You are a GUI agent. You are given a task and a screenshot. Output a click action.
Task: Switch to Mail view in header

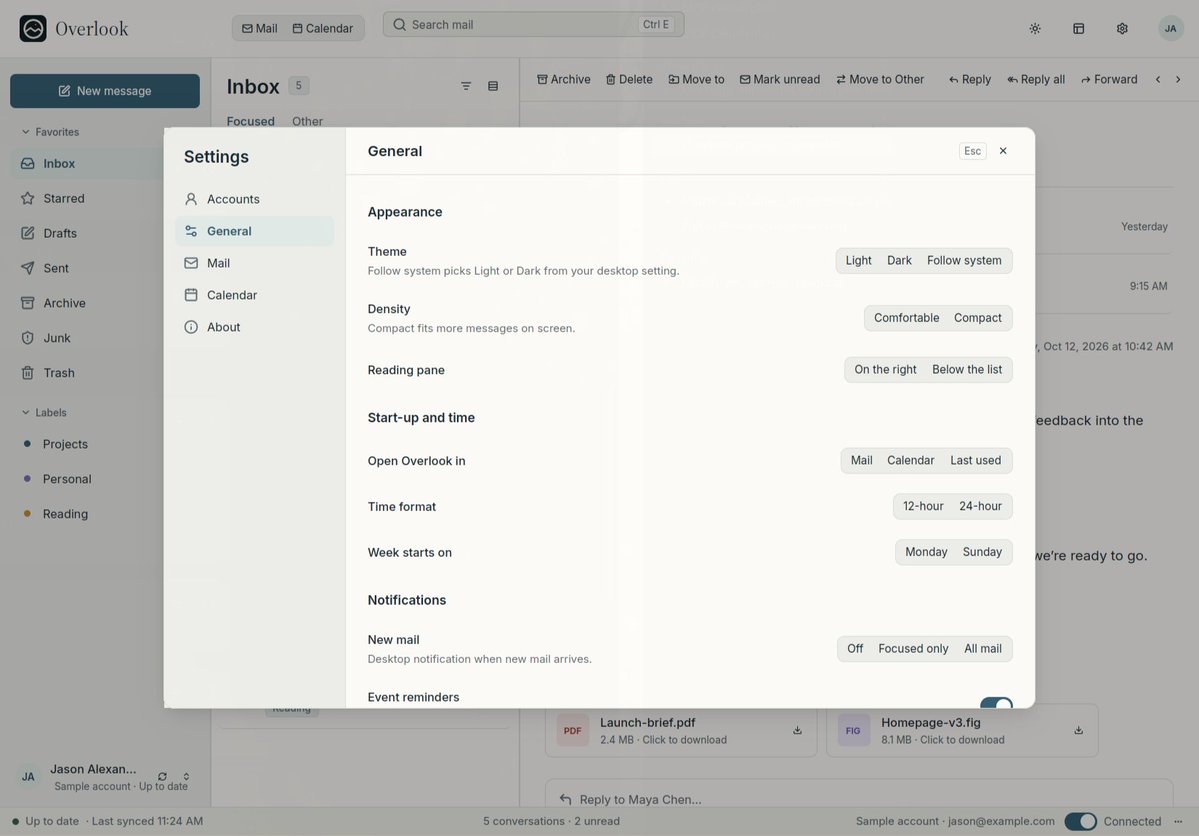pyautogui.click(x=259, y=28)
